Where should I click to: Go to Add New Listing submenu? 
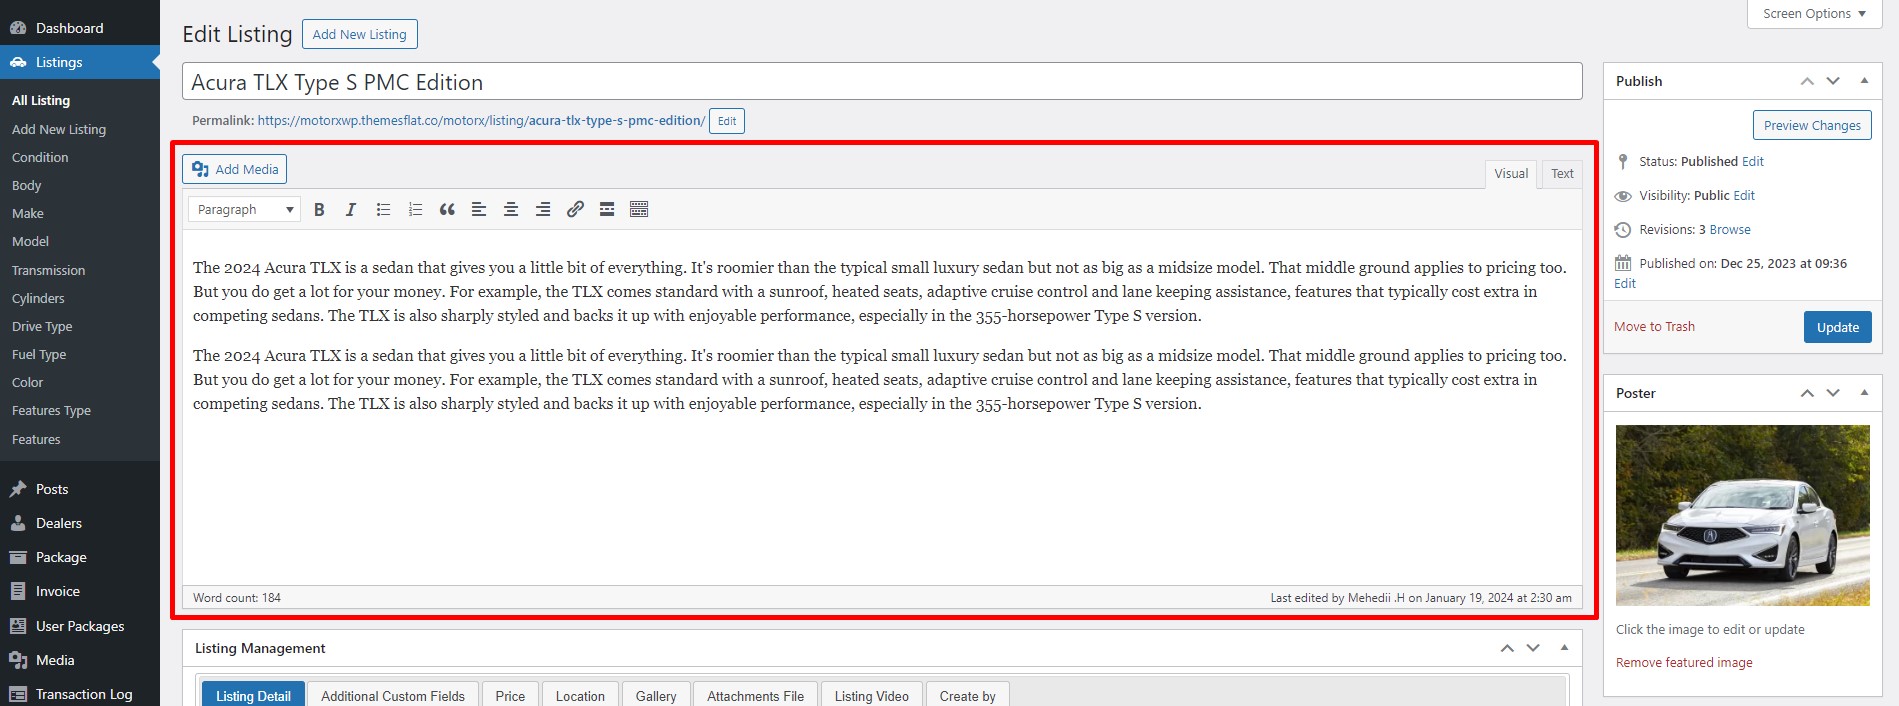pyautogui.click(x=59, y=129)
